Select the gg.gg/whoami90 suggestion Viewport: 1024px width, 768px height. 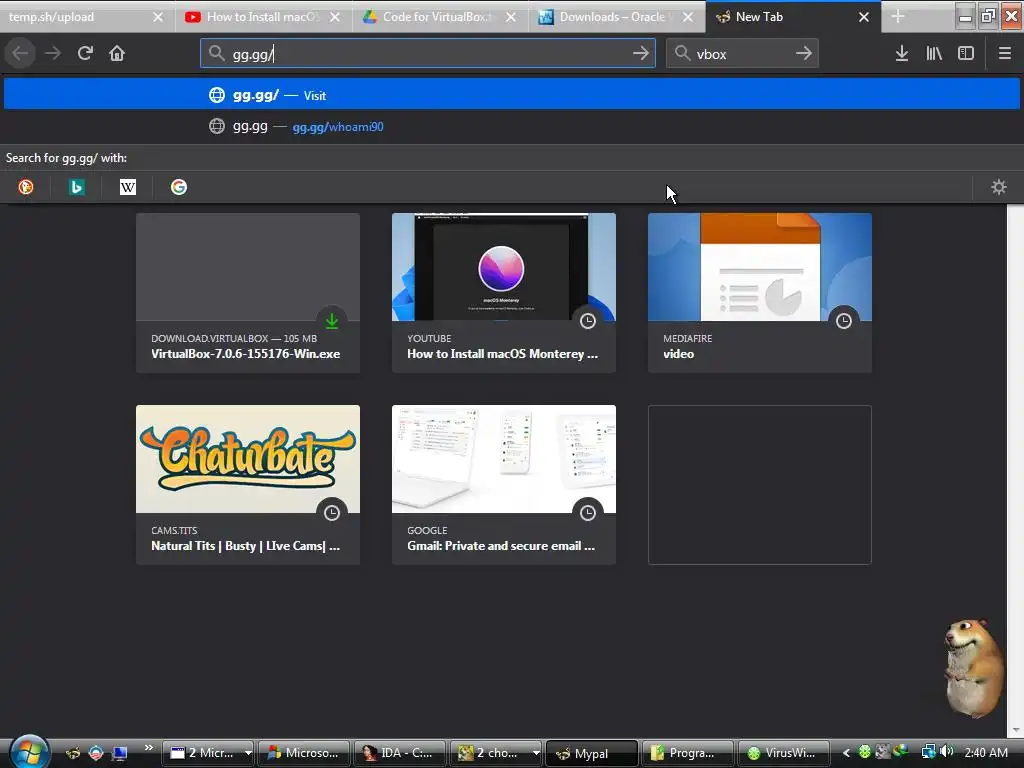[512, 127]
